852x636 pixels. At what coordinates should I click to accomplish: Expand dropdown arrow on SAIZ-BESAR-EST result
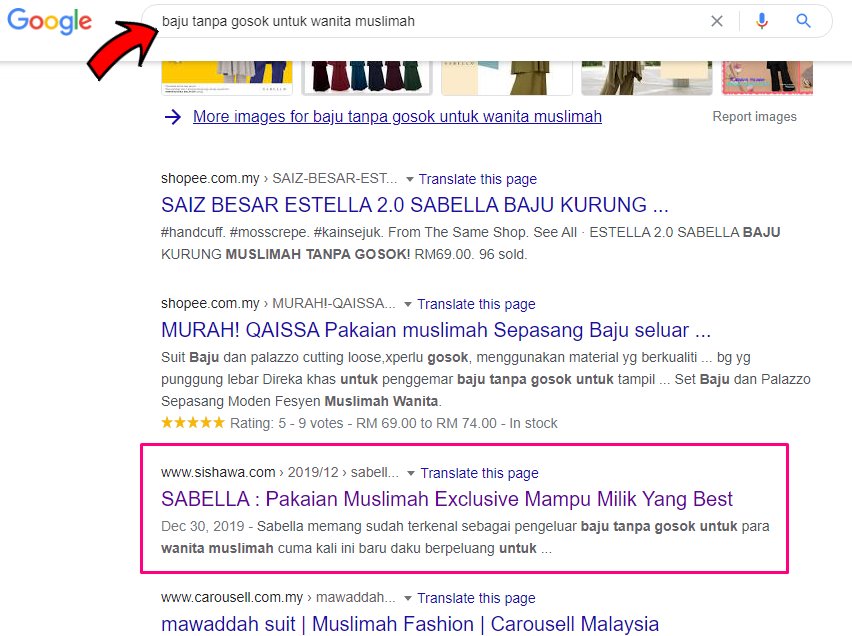point(410,179)
